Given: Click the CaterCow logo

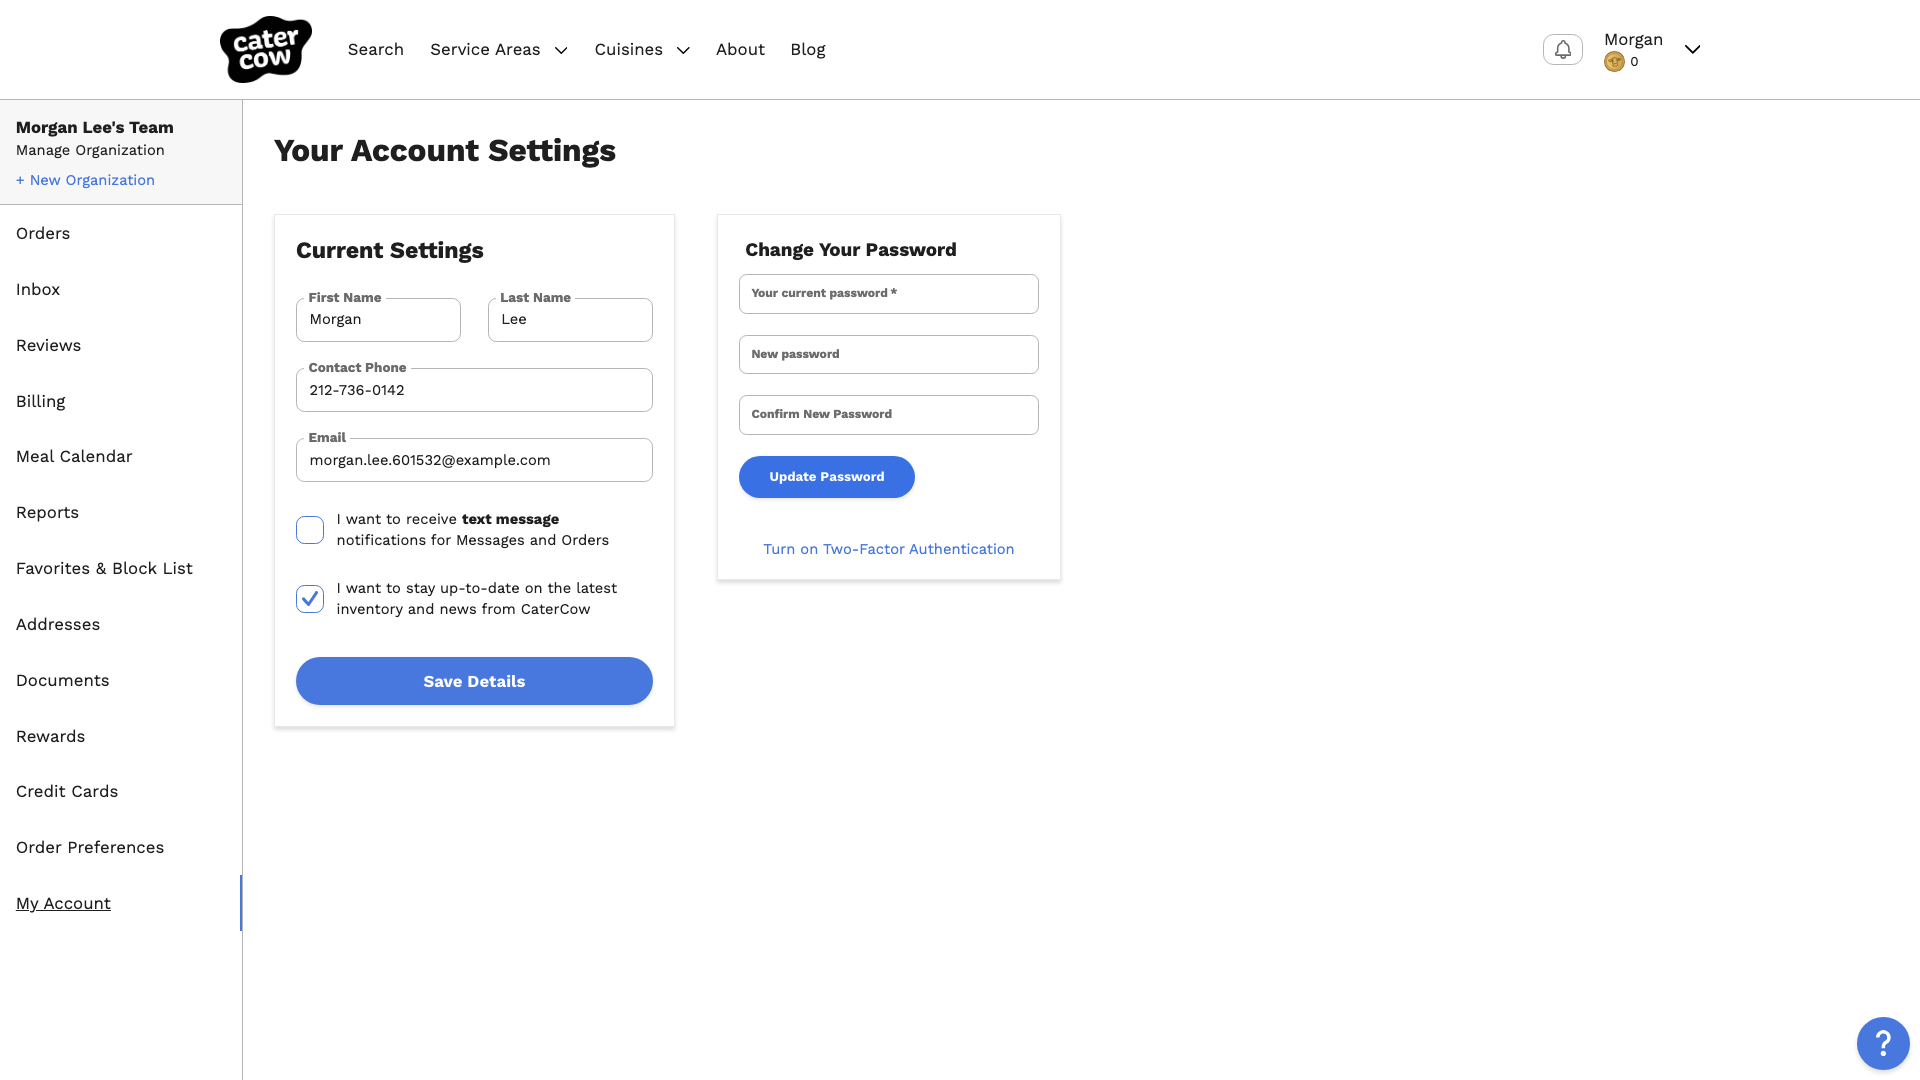Looking at the screenshot, I should click(x=266, y=49).
